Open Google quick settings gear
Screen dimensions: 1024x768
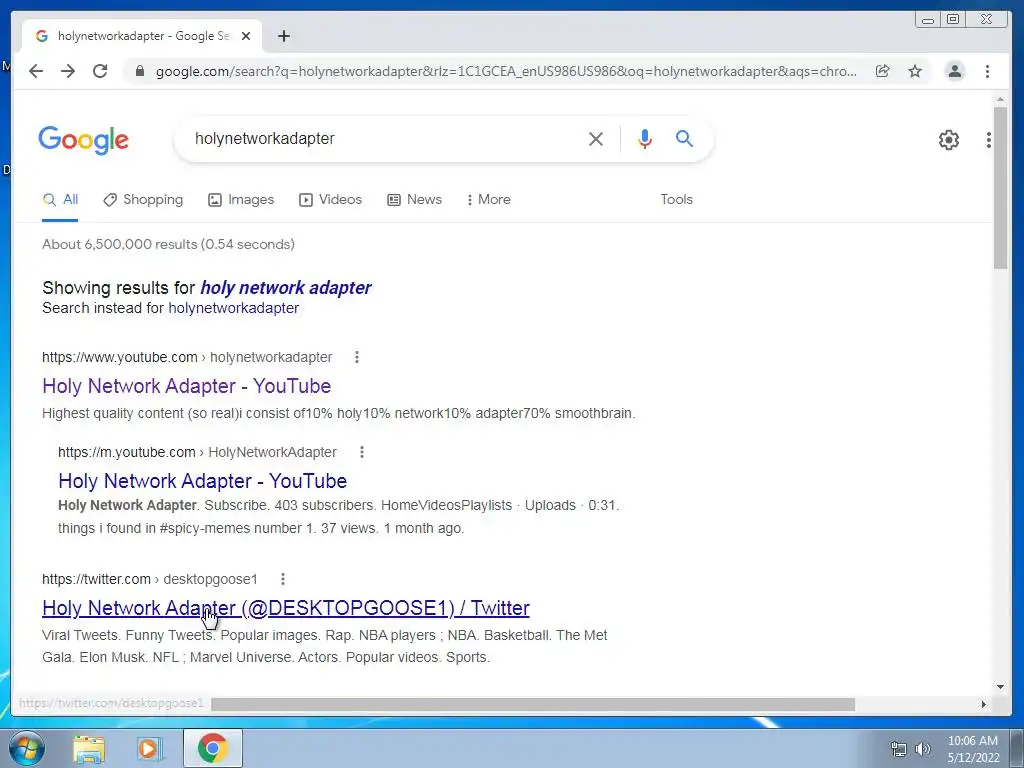coord(949,140)
